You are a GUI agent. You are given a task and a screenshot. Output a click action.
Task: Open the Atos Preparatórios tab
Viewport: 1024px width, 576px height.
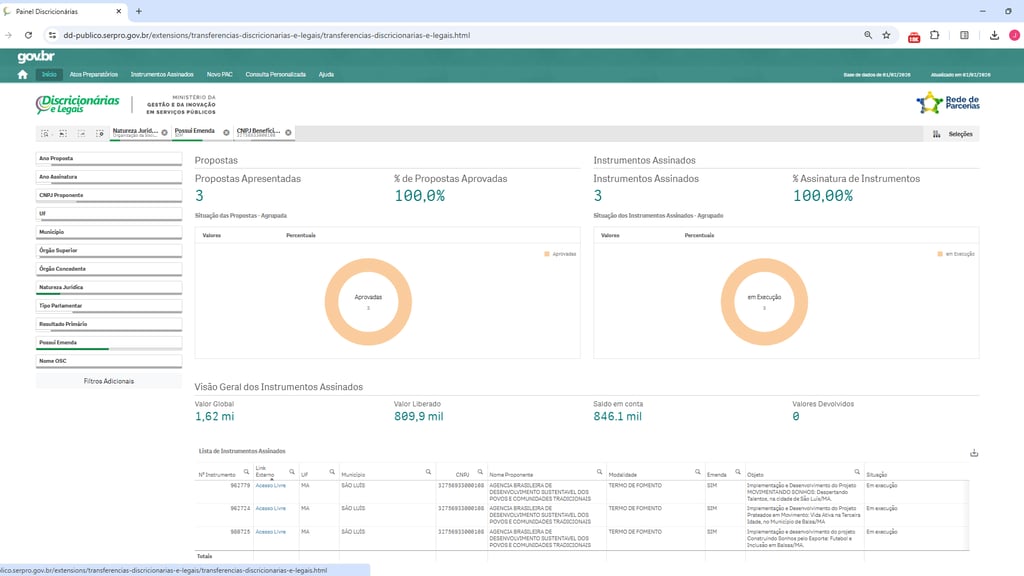(x=94, y=74)
